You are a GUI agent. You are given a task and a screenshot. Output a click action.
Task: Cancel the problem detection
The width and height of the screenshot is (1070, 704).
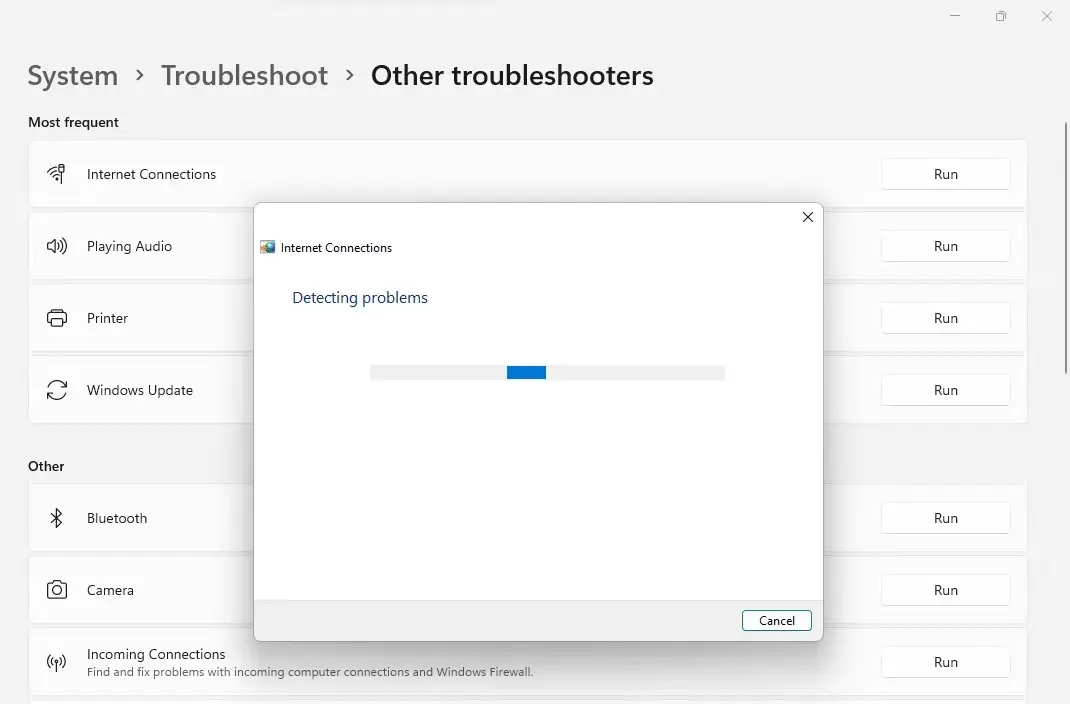[x=777, y=621]
